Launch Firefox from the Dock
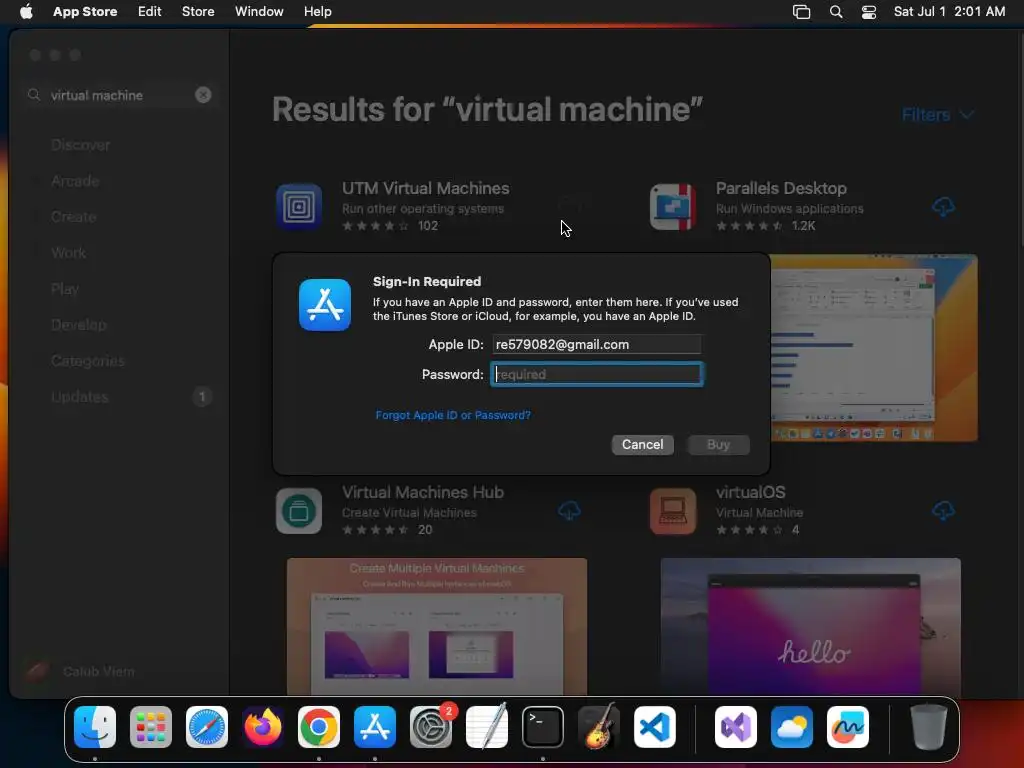Screen dimensions: 1024x768 263,727
